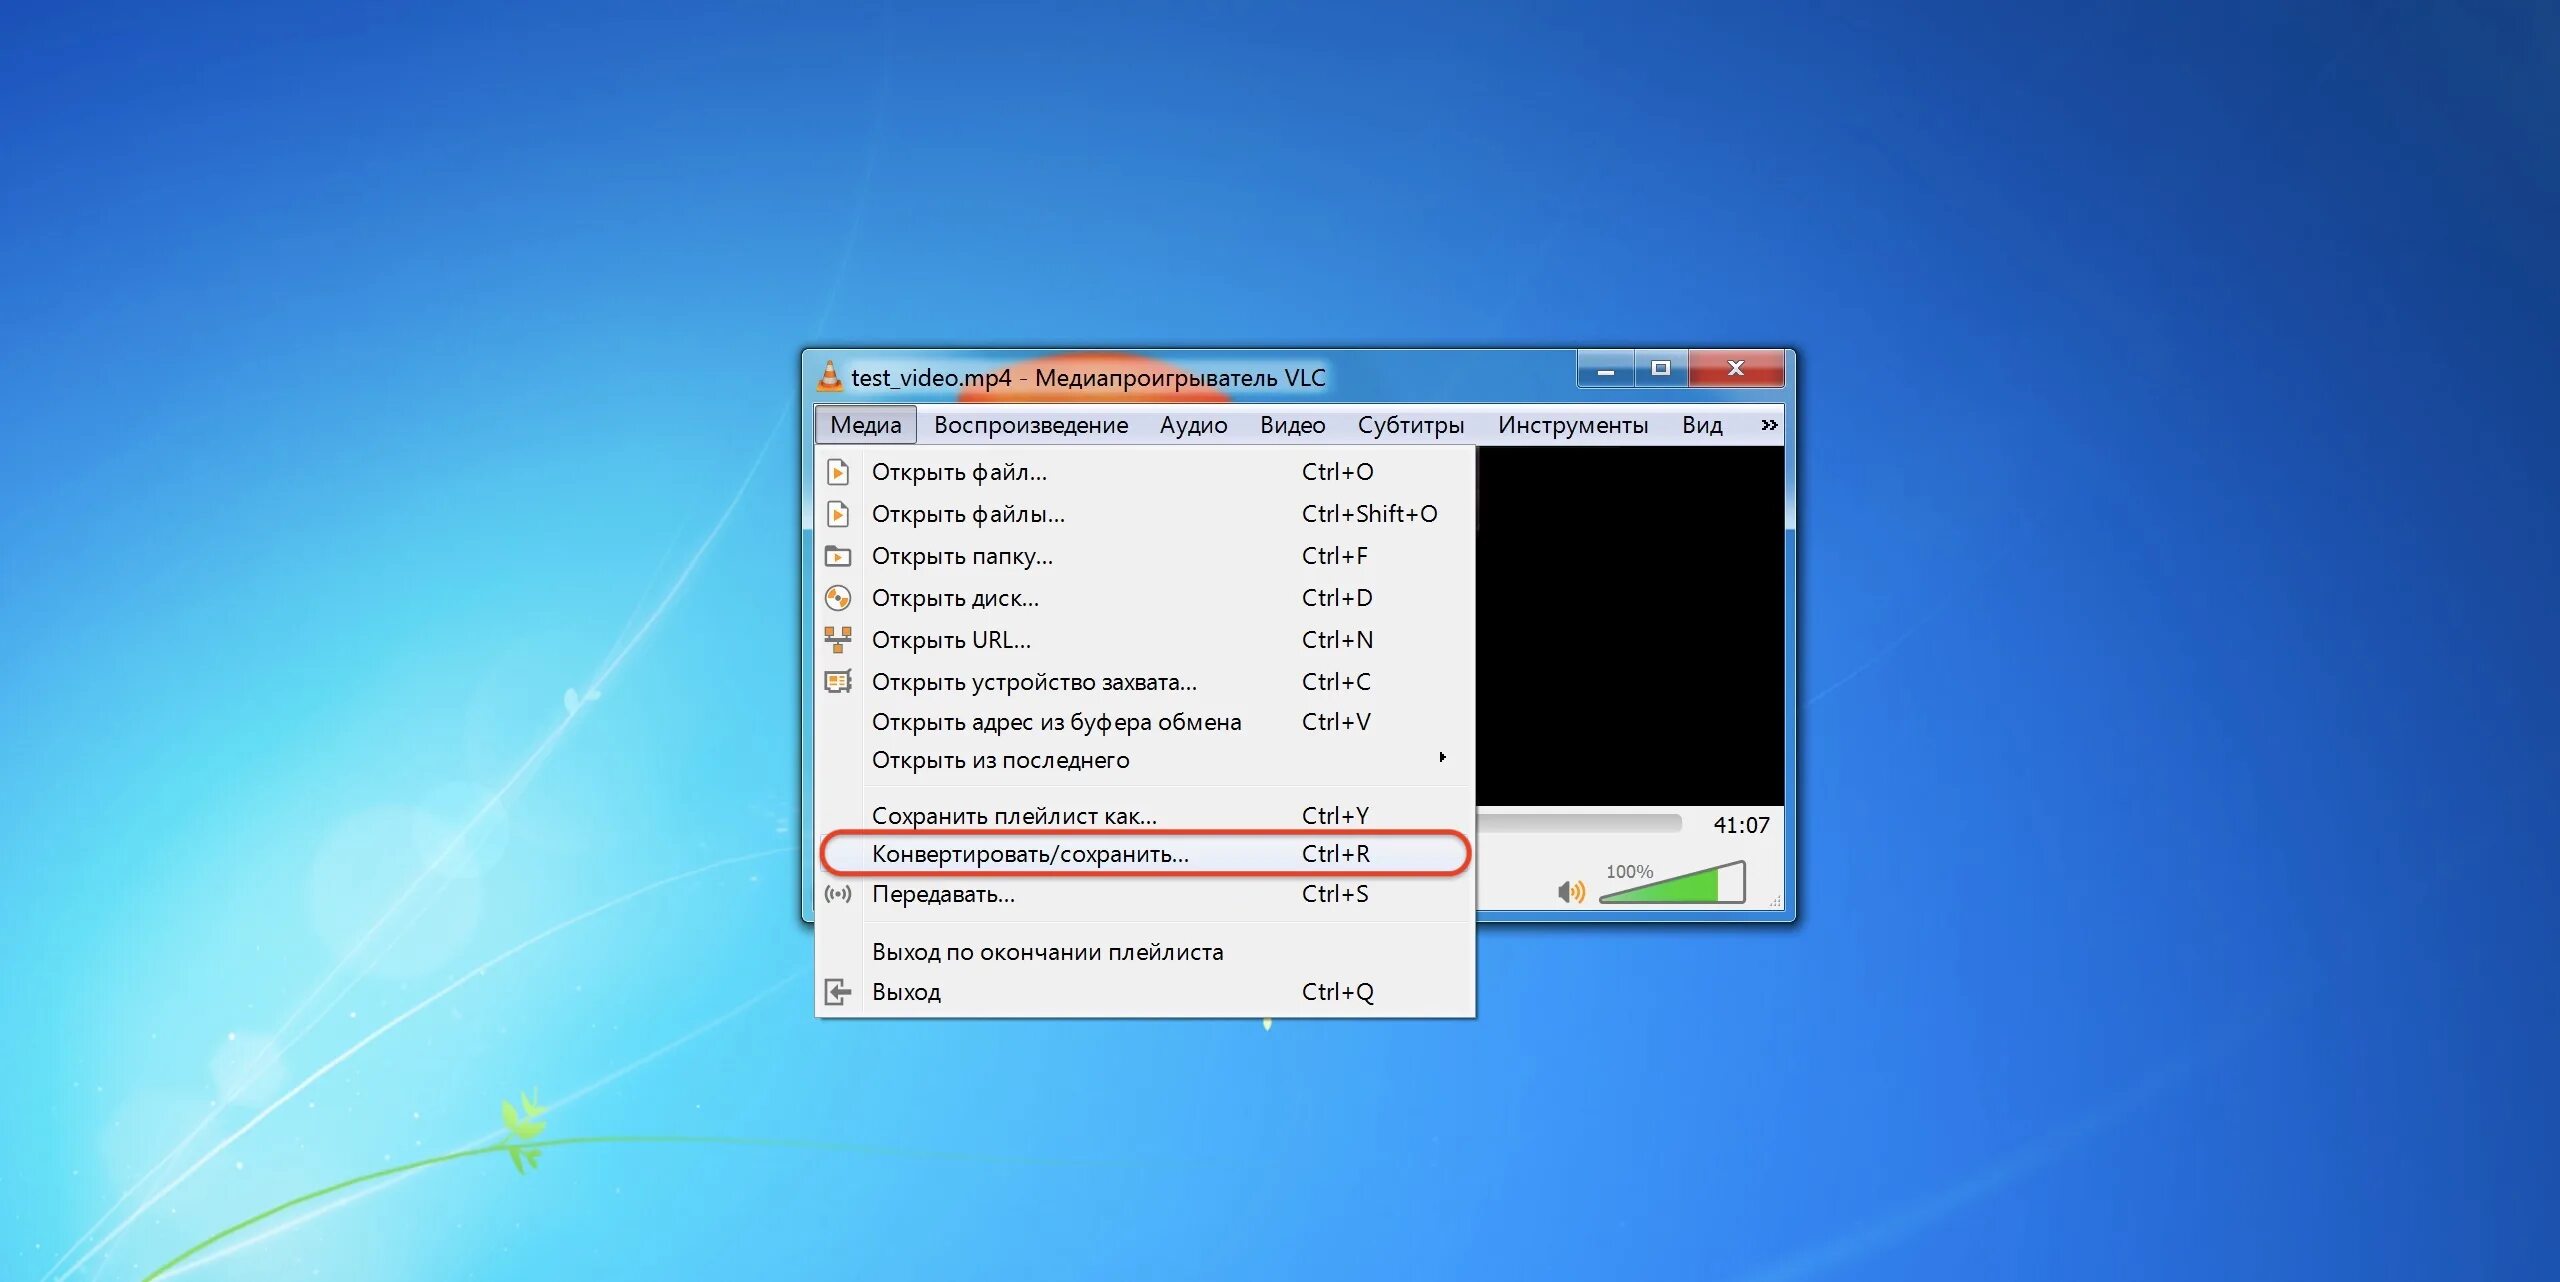
Task: Click the Open Files multiple-document icon
Action: coord(838,514)
